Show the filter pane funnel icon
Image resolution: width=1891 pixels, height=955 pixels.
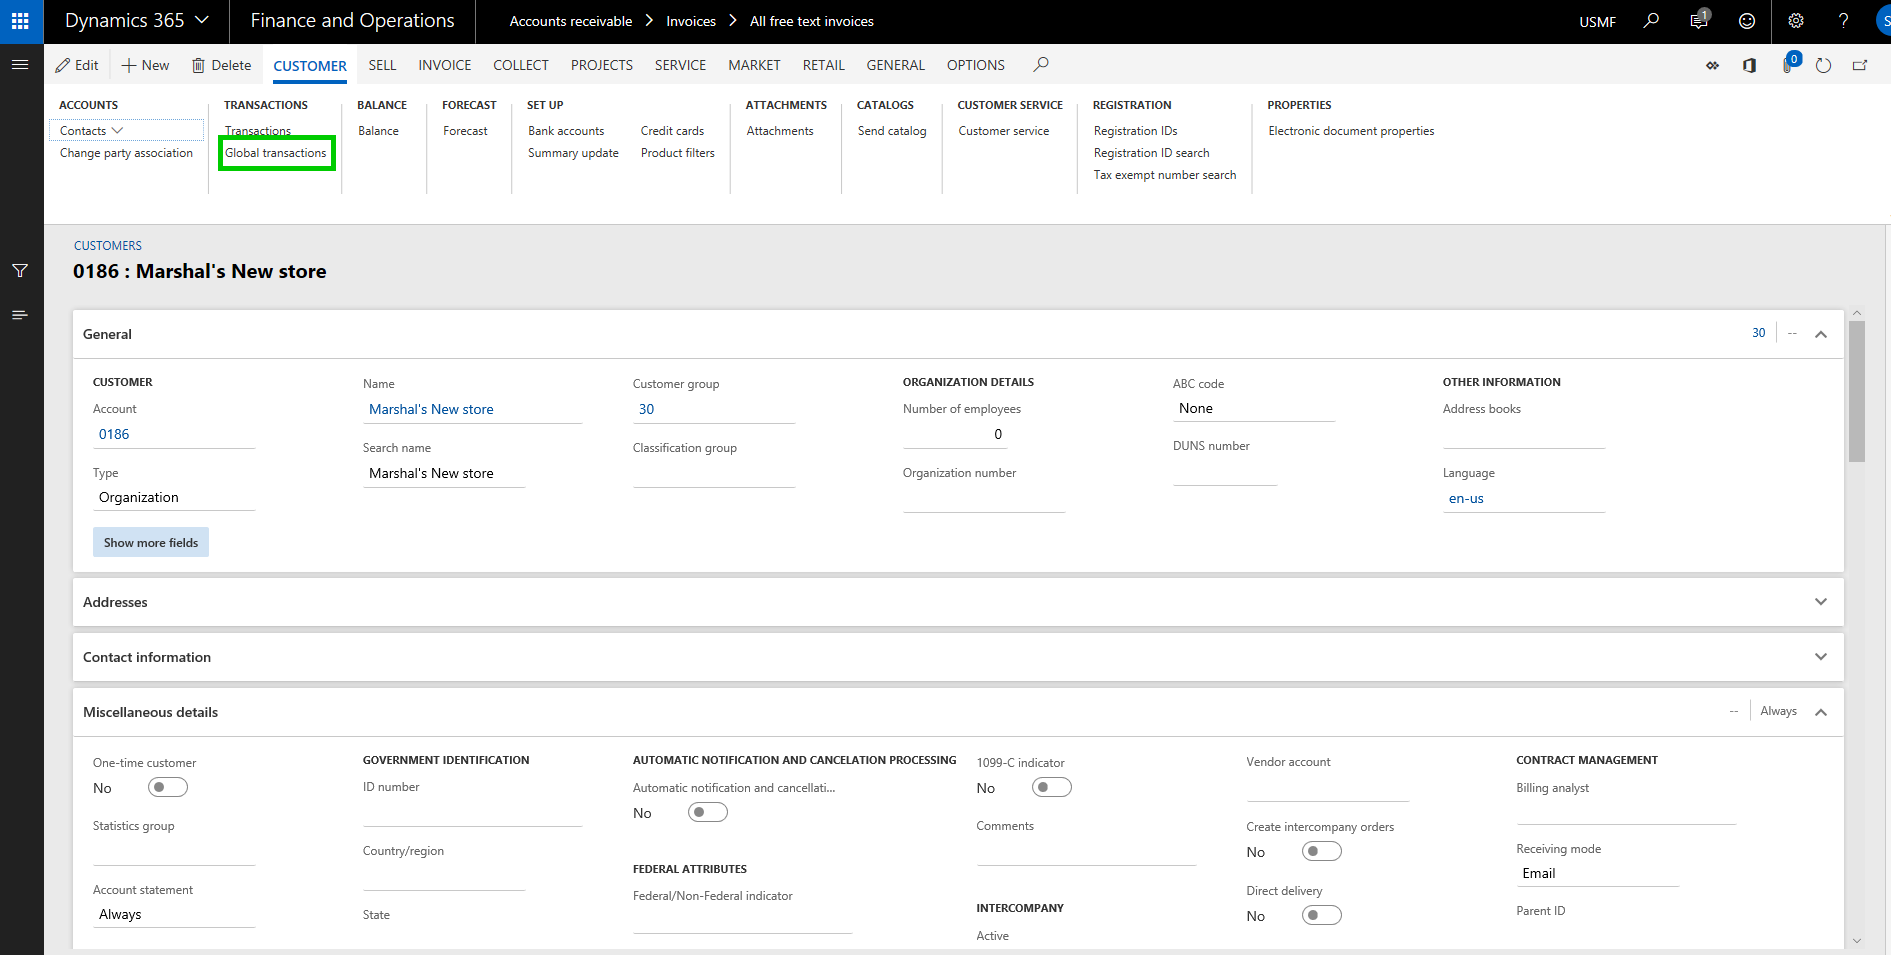coord(20,271)
